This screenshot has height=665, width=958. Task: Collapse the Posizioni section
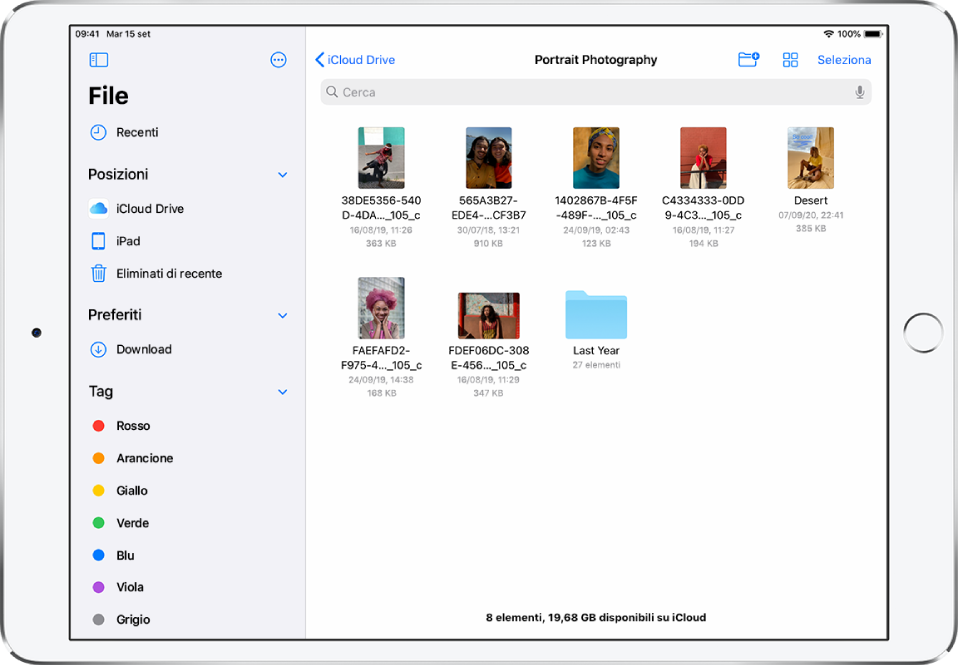pyautogui.click(x=282, y=175)
